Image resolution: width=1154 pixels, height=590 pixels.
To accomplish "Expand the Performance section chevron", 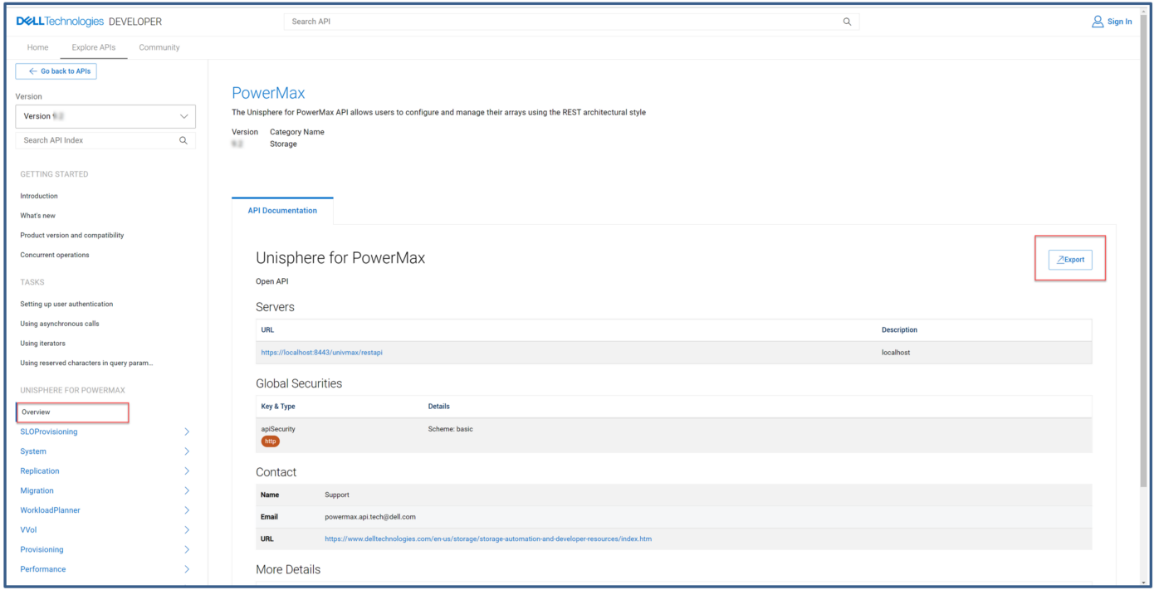I will coord(186,569).
